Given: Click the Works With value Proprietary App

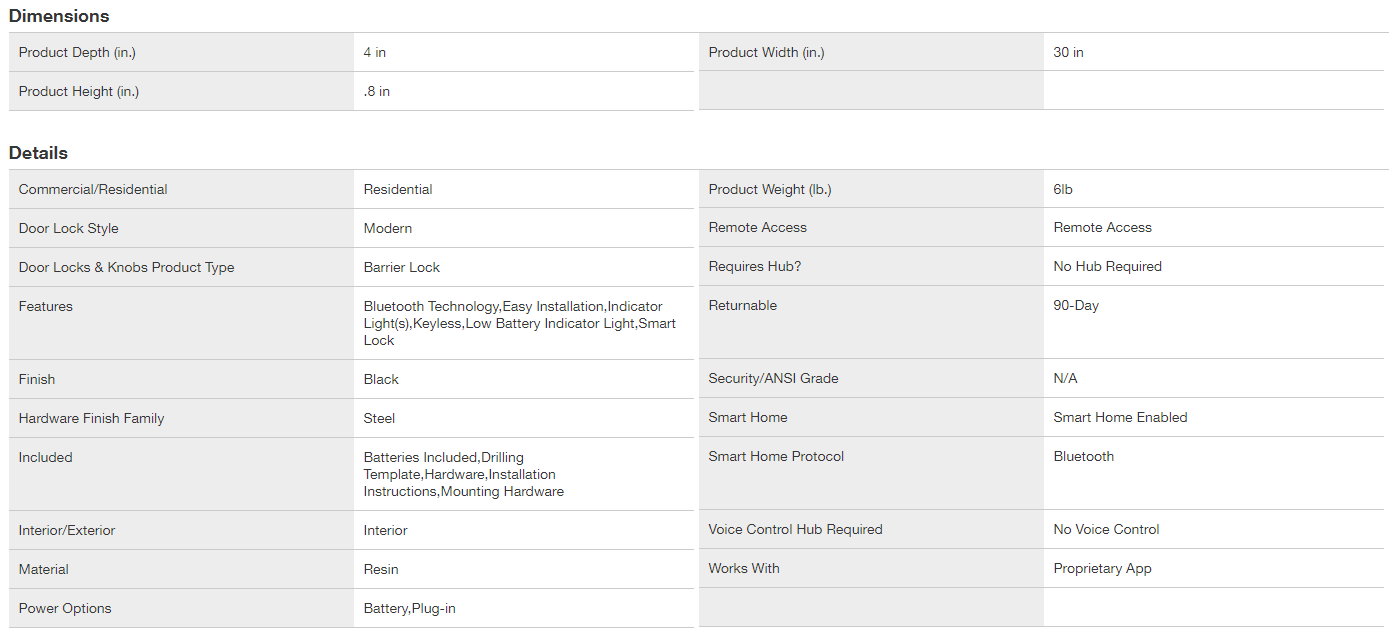Looking at the screenshot, I should pos(1102,568).
